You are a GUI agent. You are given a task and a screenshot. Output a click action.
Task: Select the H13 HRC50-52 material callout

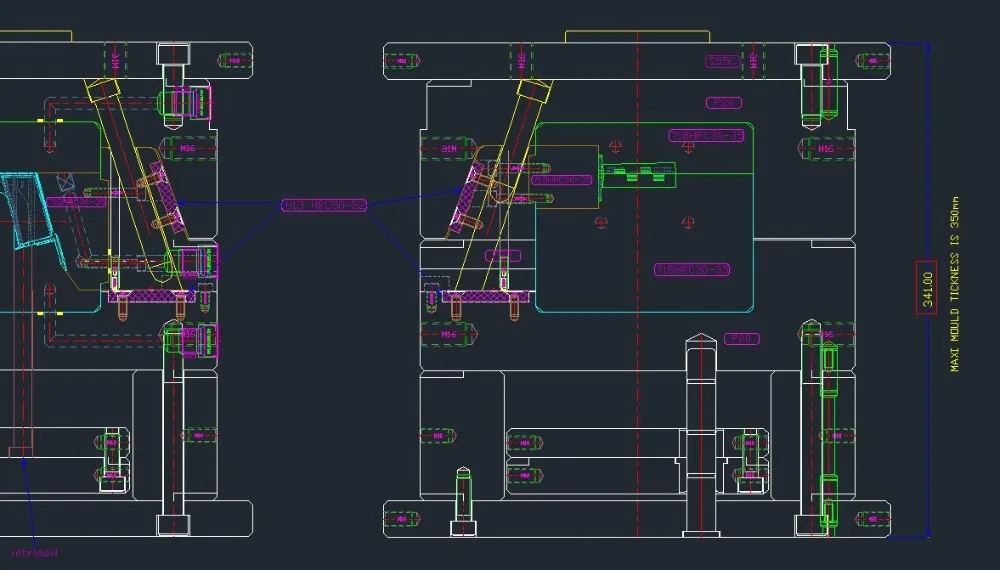tap(324, 206)
